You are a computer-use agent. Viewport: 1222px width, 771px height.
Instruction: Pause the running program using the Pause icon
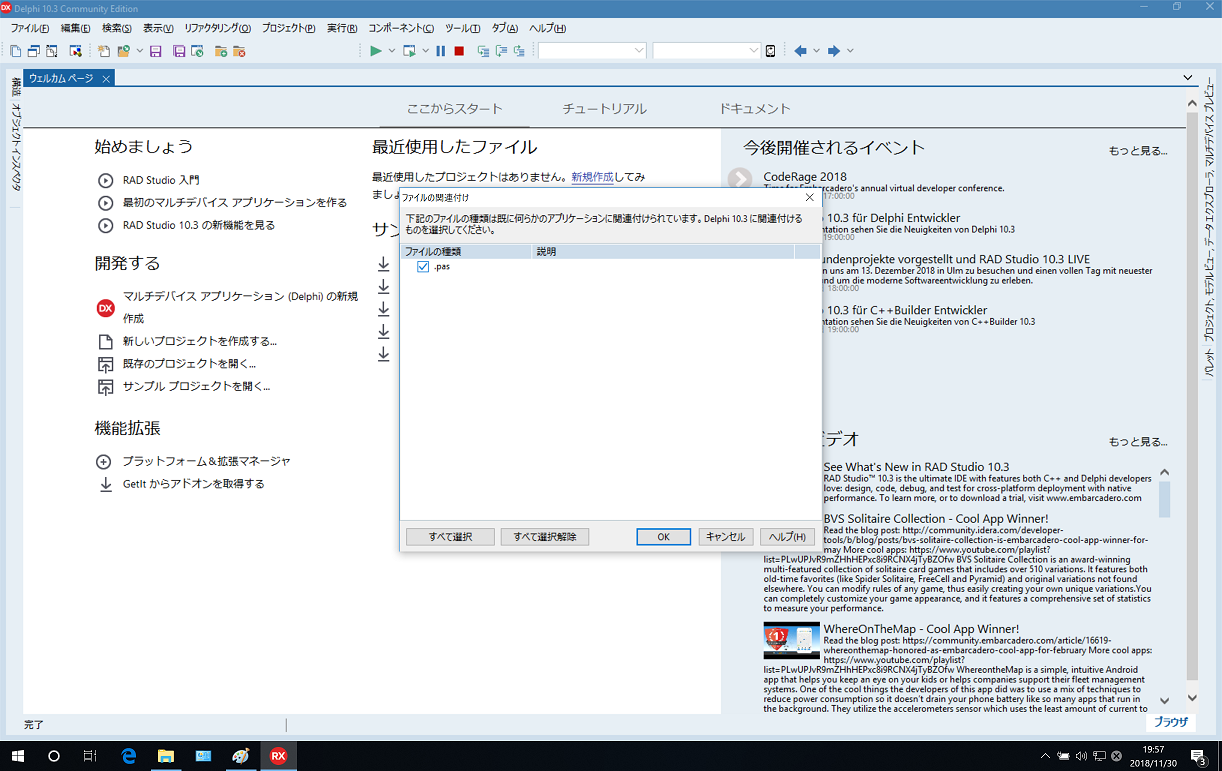(x=440, y=50)
